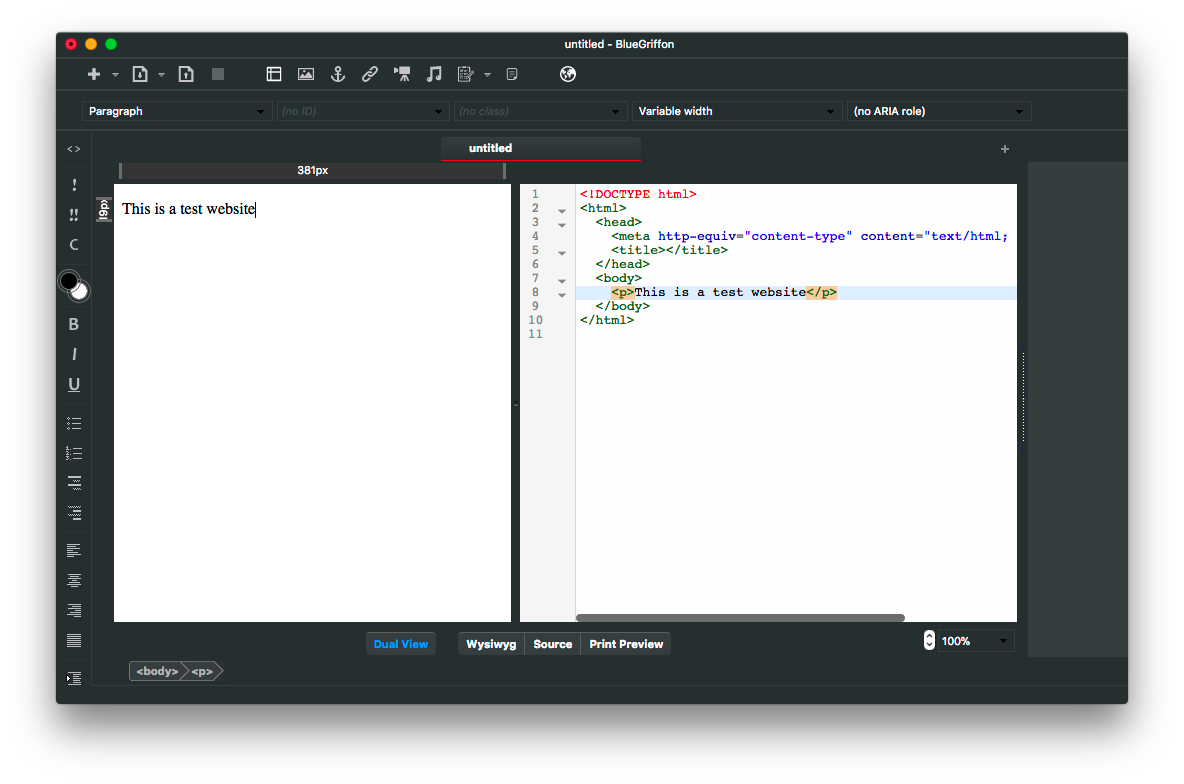
Task: Select the <p> breadcrumb element
Action: point(202,671)
